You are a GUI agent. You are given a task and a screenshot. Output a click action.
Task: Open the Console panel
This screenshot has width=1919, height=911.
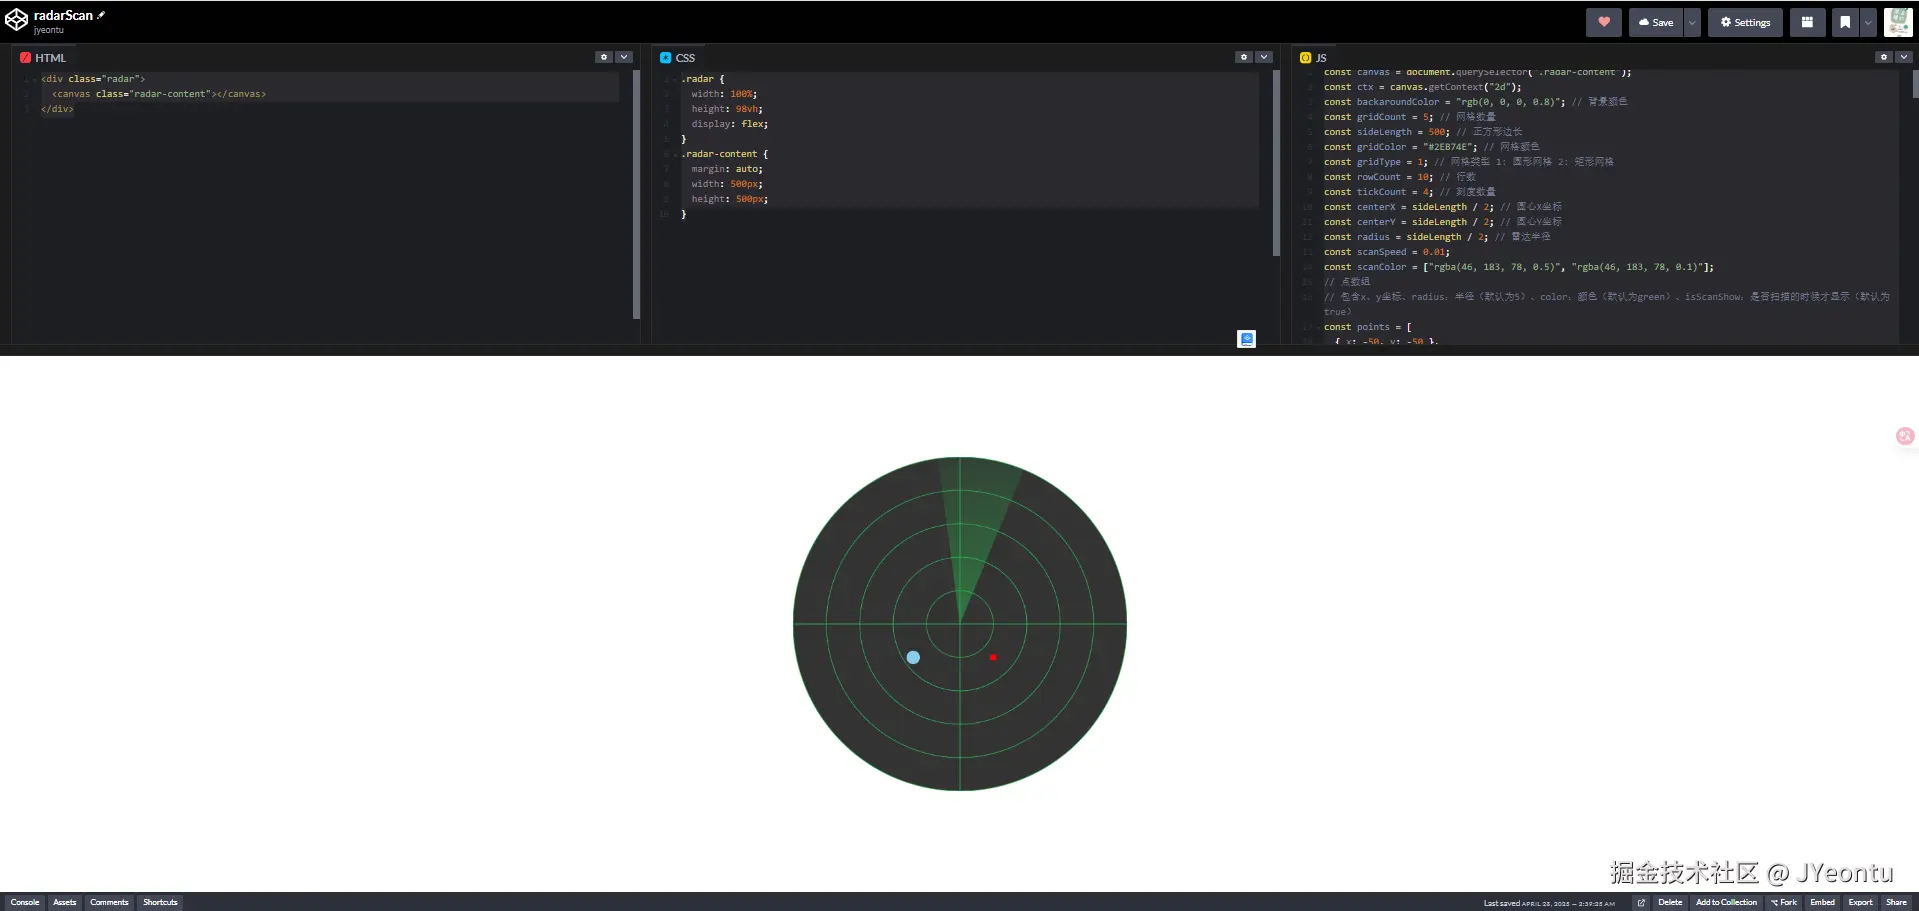25,902
